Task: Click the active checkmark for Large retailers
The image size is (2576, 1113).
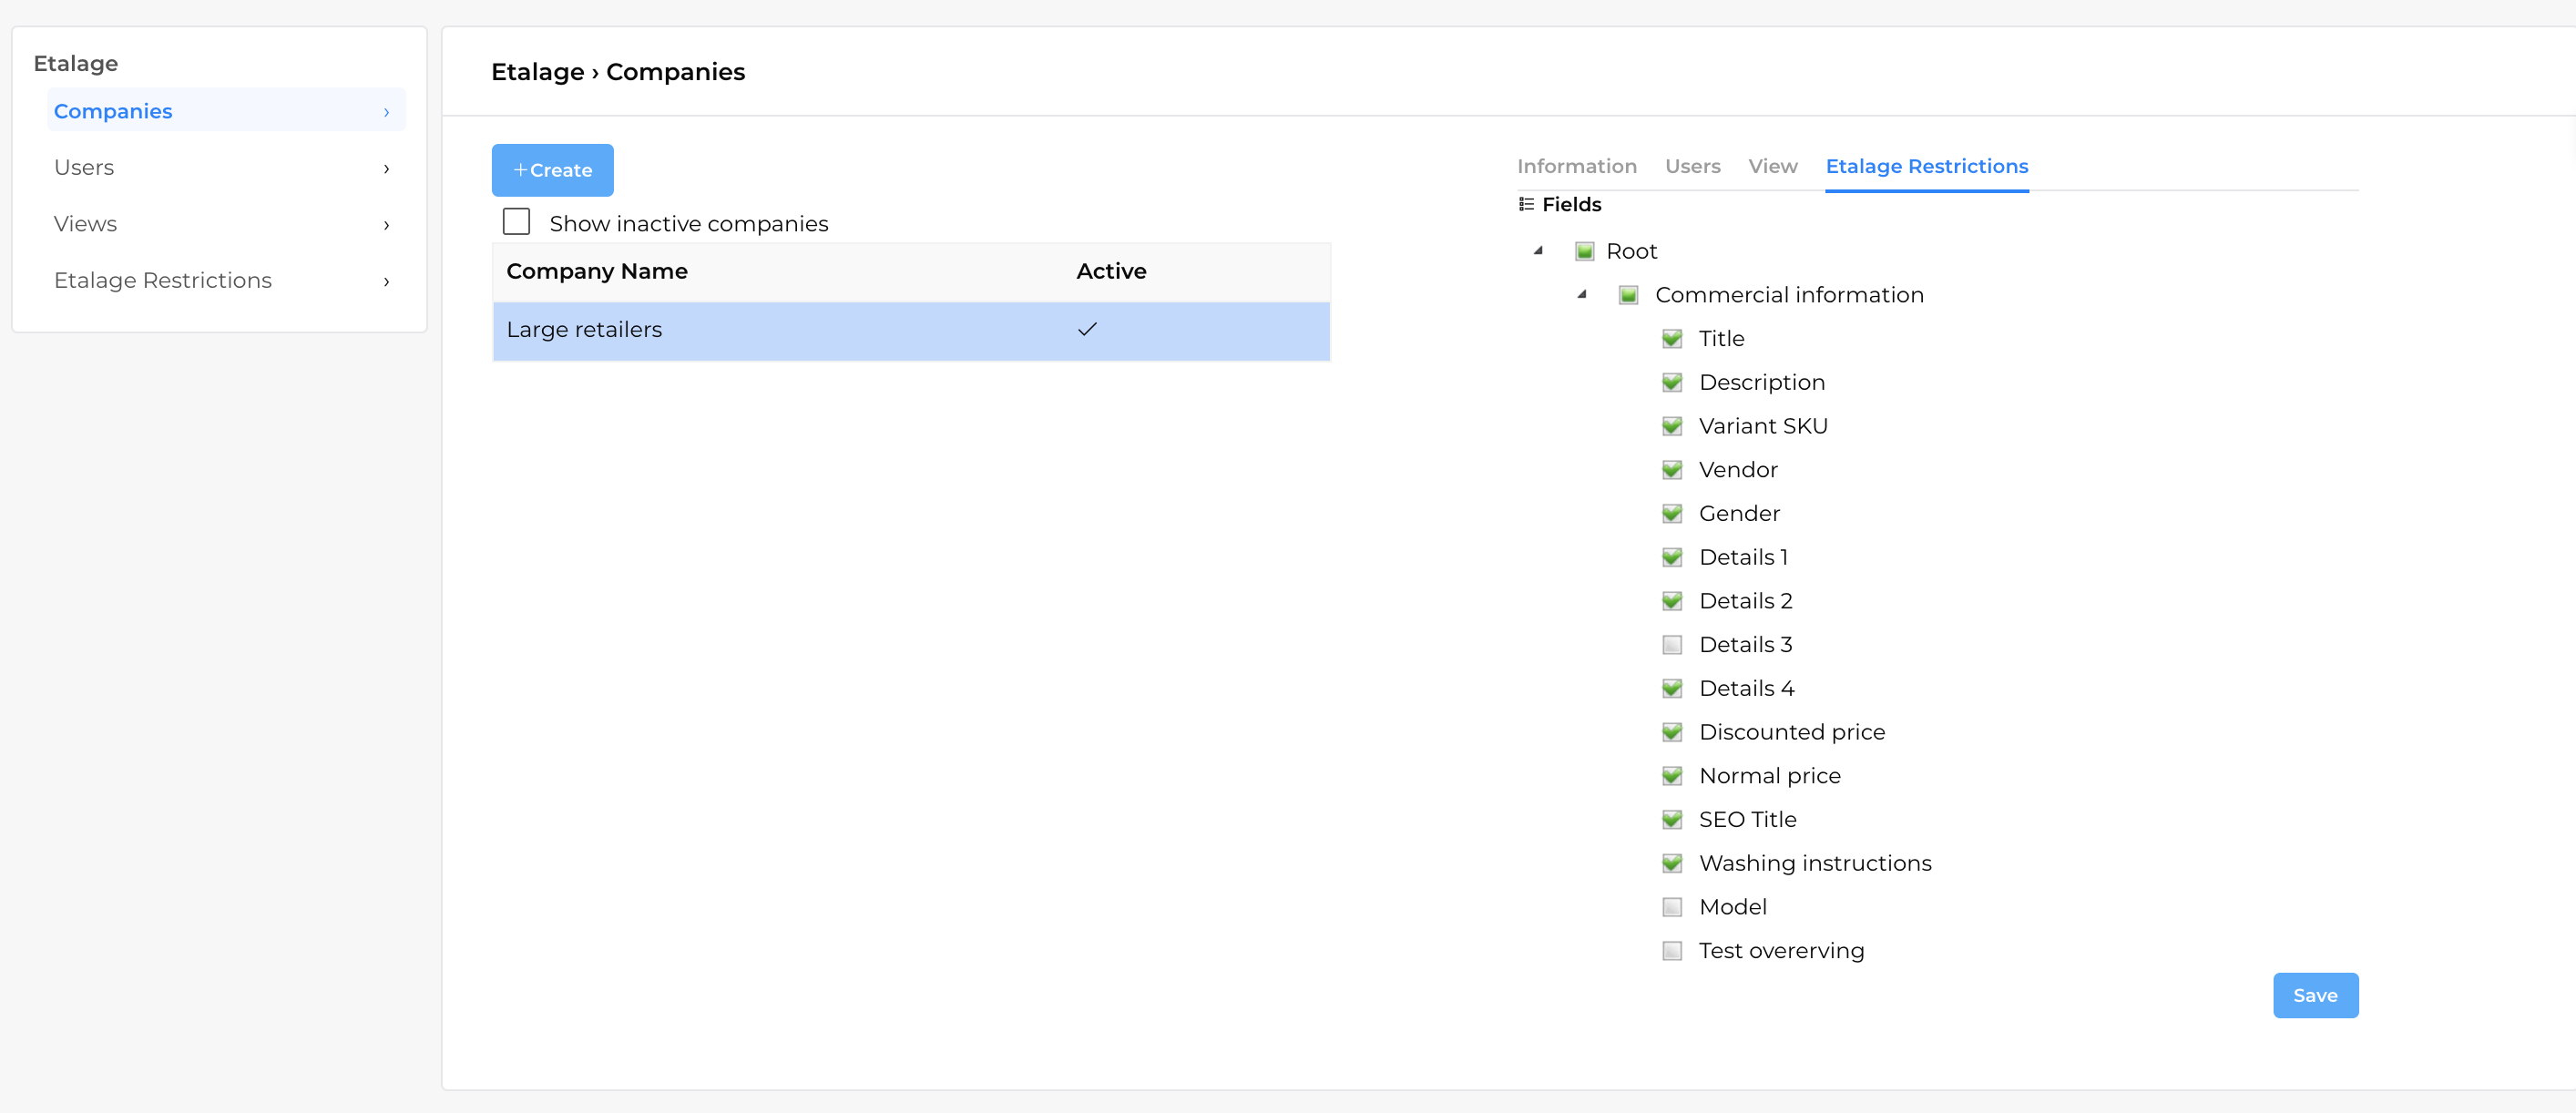Action: [1087, 329]
